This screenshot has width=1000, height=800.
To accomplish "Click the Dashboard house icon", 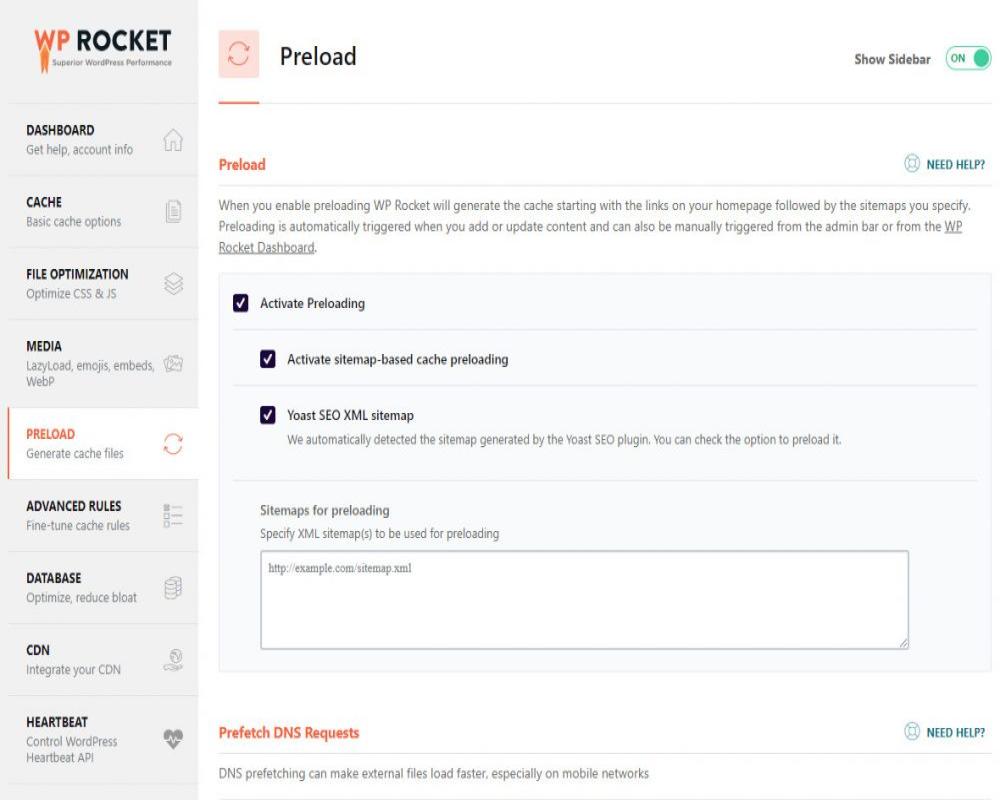I will click(173, 140).
